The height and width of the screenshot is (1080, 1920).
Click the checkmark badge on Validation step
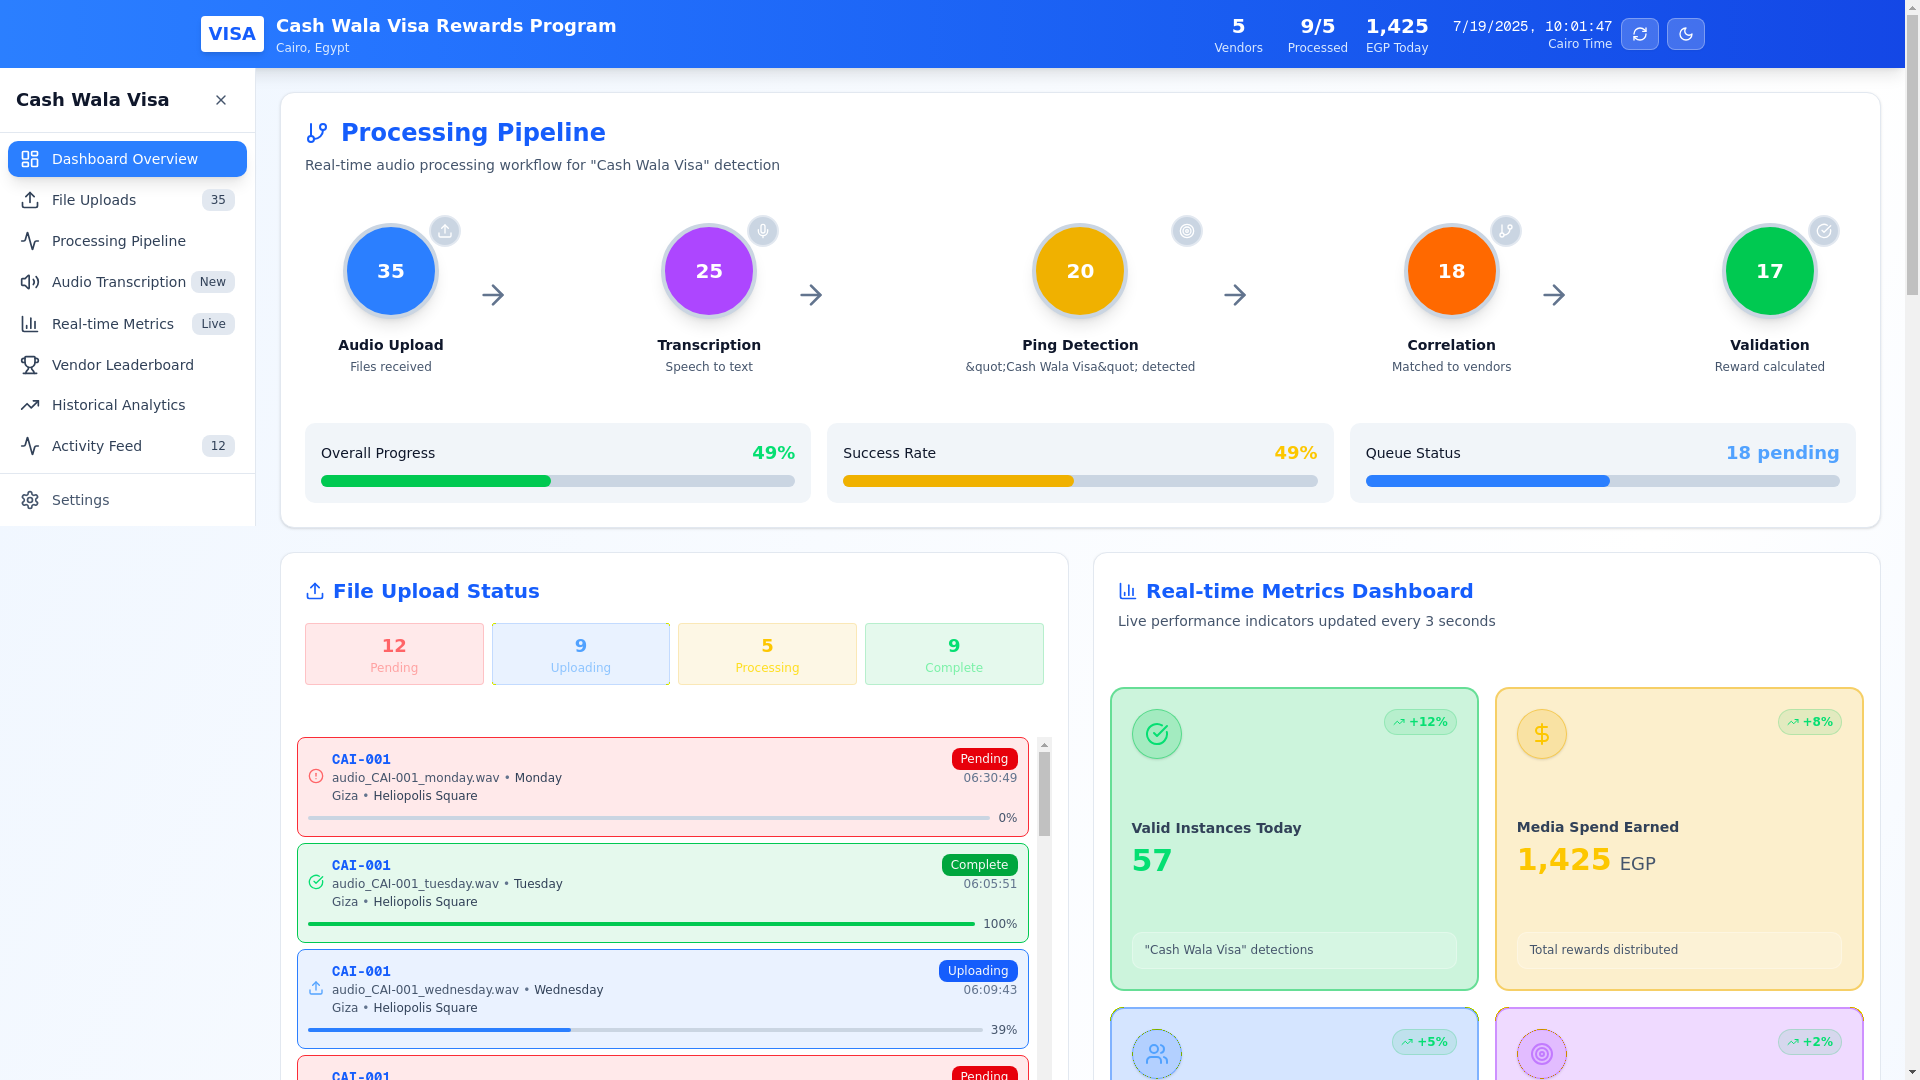(x=1824, y=231)
